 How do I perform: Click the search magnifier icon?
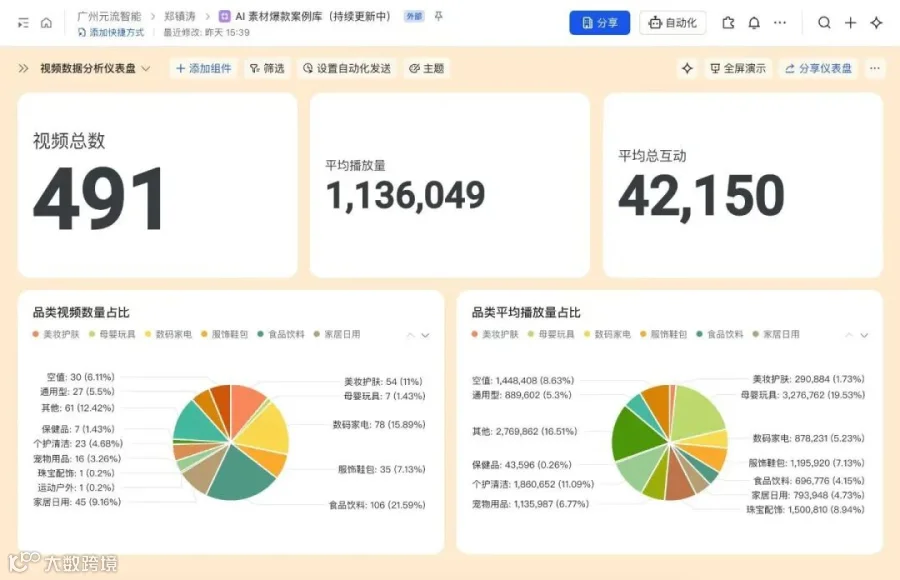[824, 23]
